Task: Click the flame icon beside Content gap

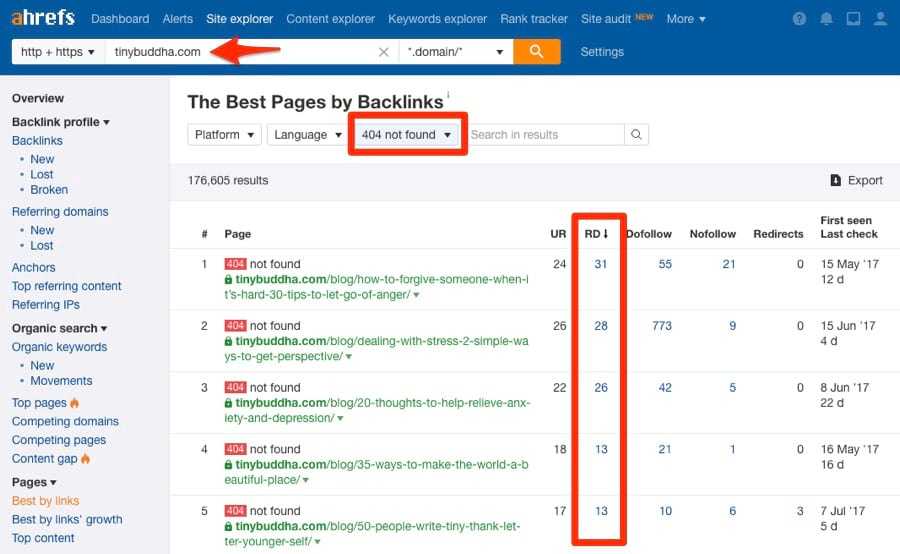Action: click(x=86, y=459)
